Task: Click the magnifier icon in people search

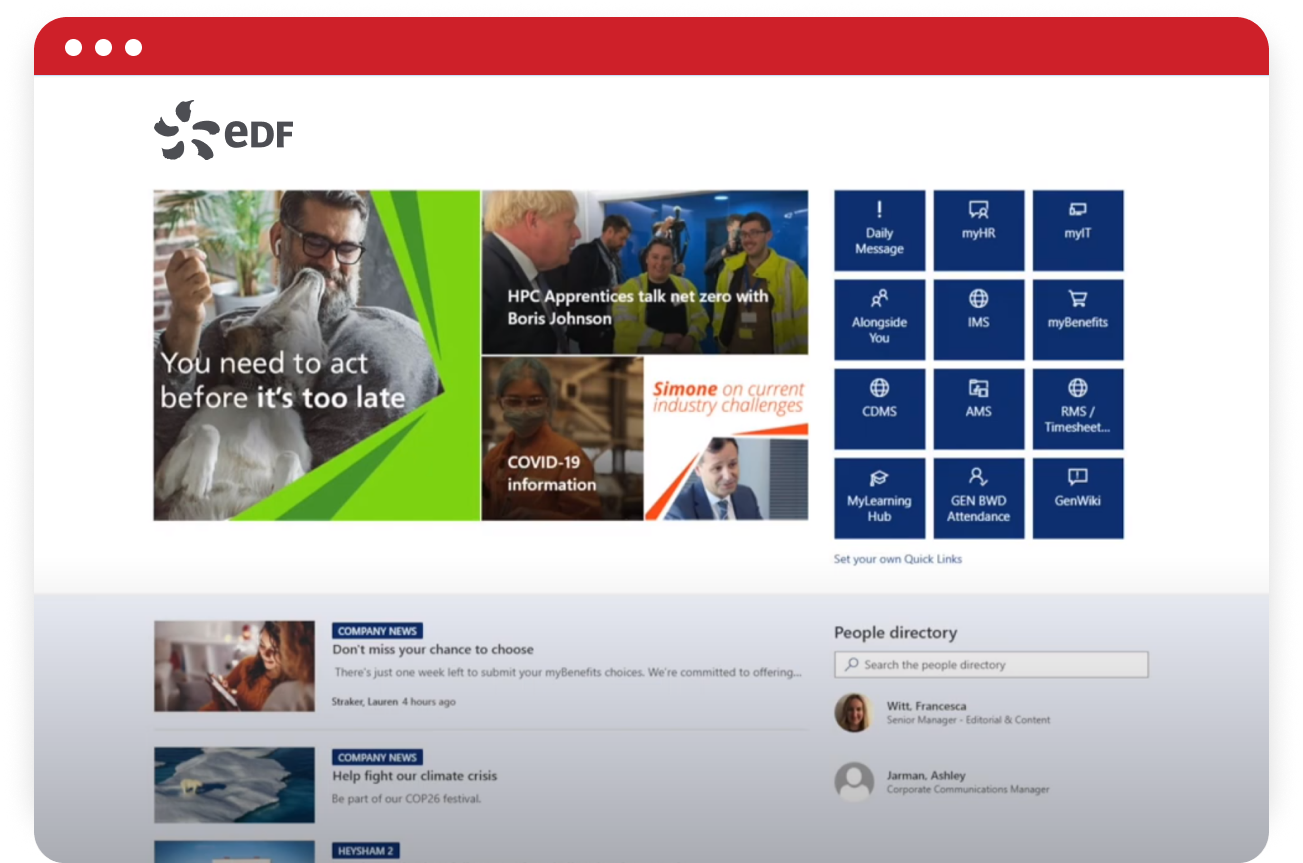Action: tap(852, 664)
